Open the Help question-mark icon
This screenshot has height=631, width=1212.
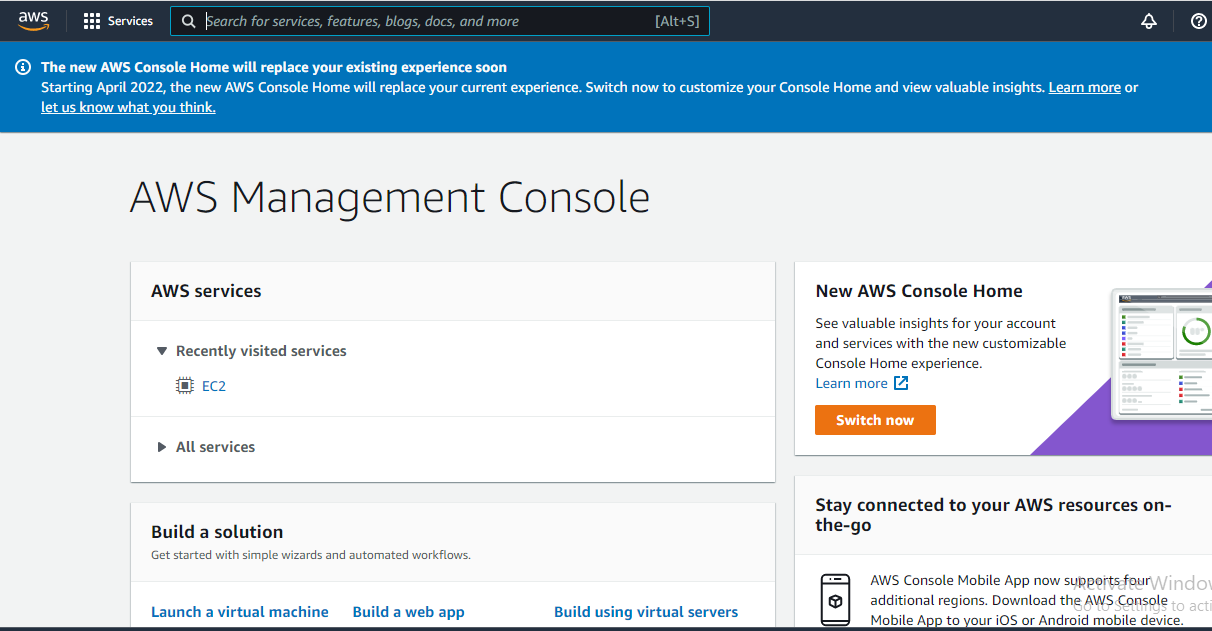pos(1198,20)
